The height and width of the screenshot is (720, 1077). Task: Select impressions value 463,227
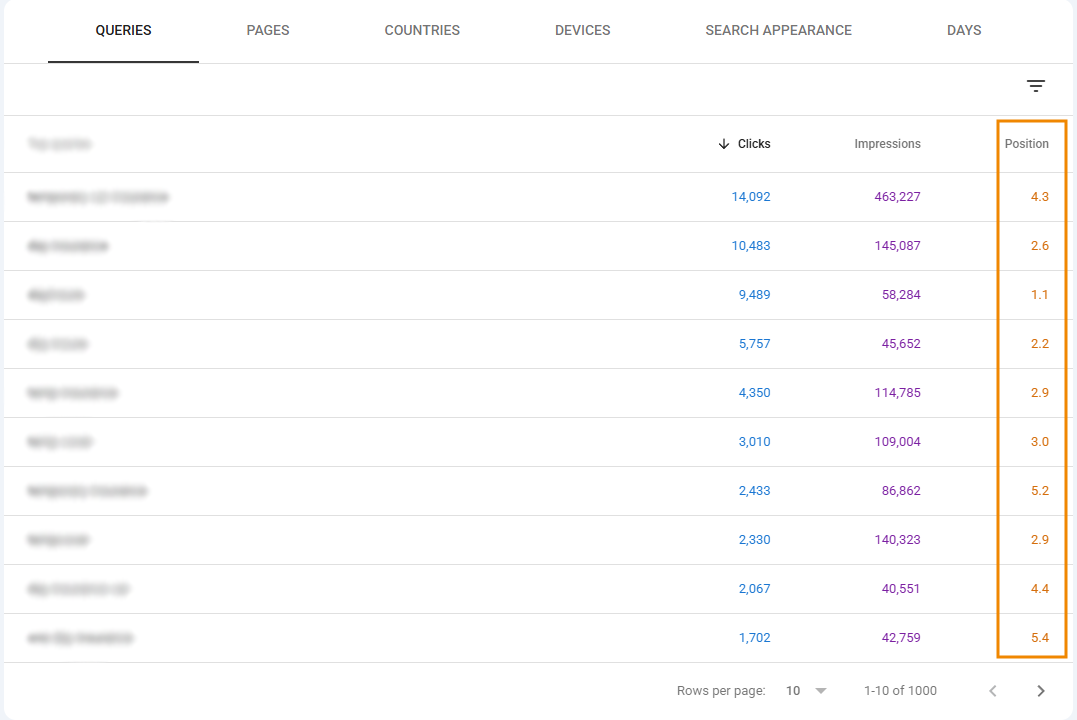pyautogui.click(x=897, y=196)
